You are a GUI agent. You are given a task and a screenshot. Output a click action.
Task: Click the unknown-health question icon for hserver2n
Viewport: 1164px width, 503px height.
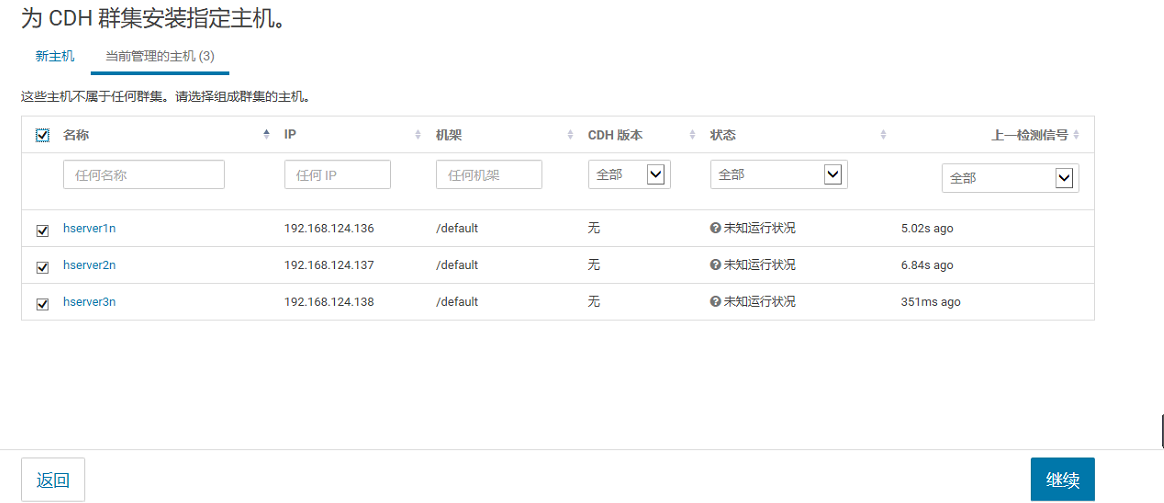pos(716,265)
